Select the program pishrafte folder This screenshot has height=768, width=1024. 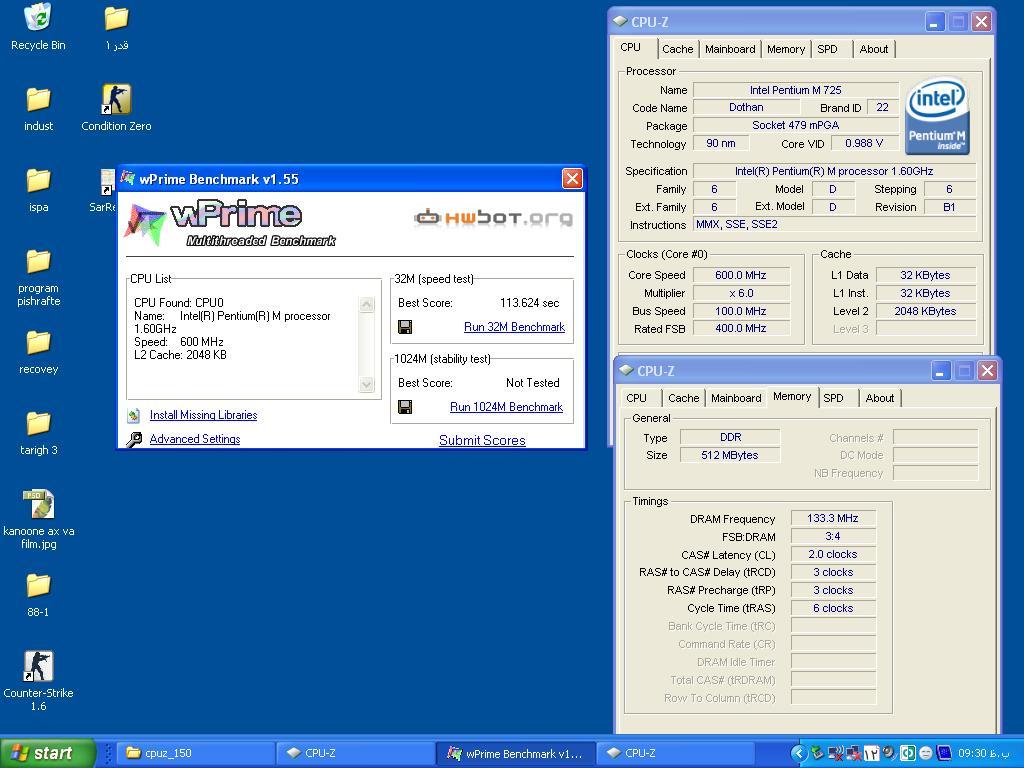point(38,277)
